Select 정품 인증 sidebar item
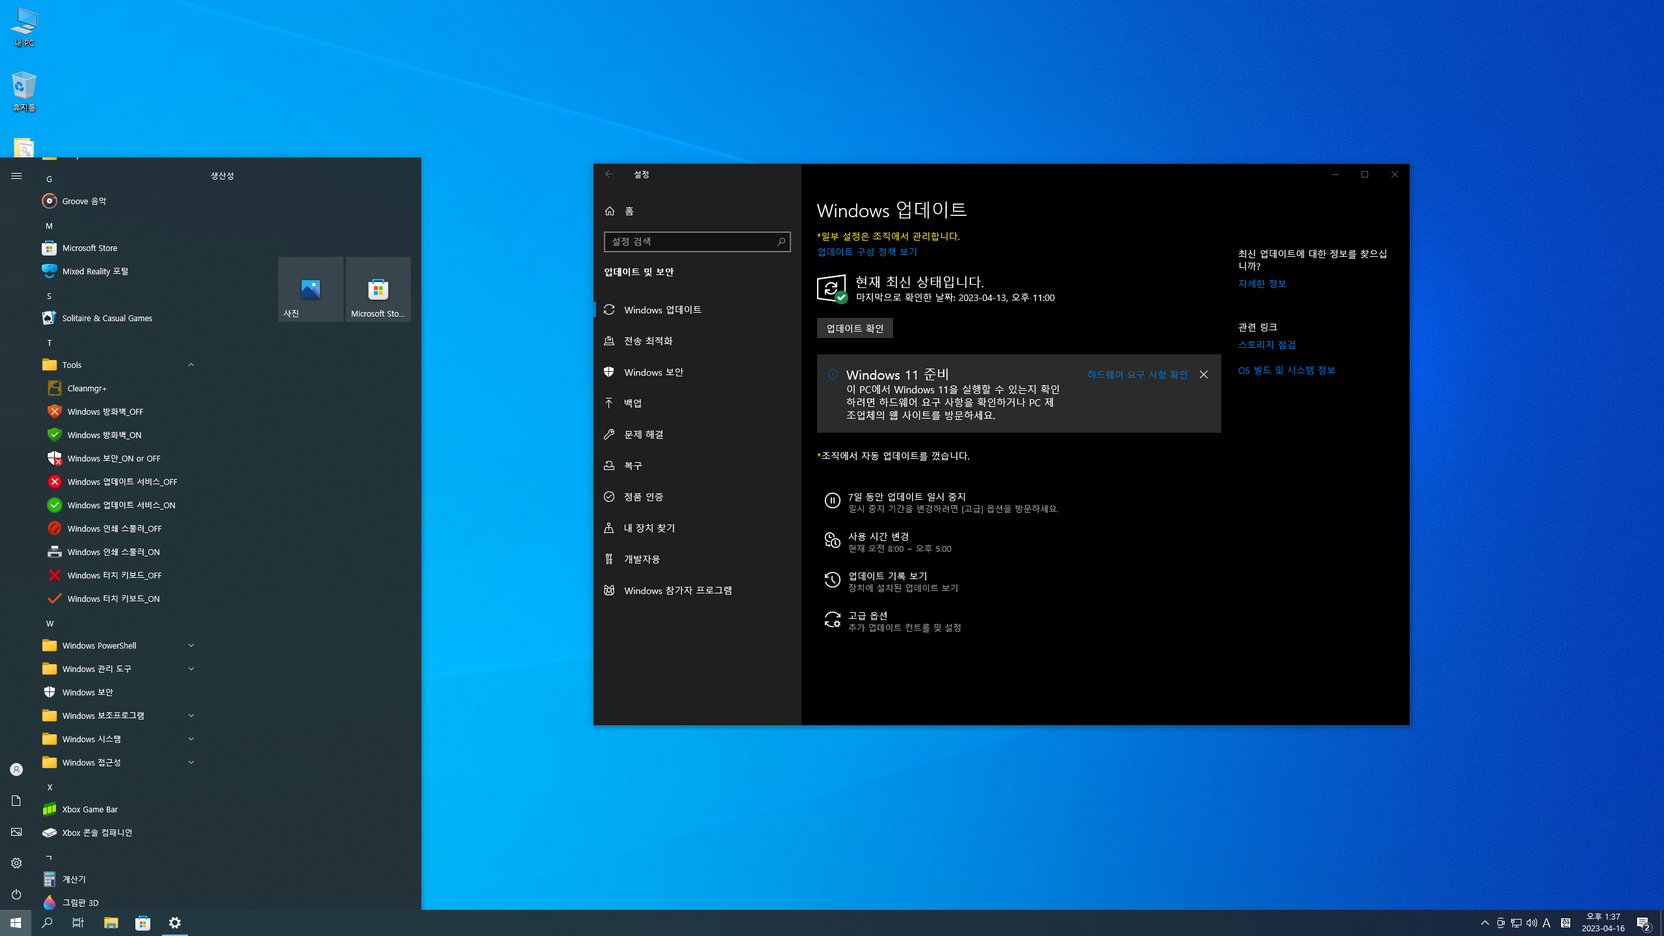Viewport: 1664px width, 936px height. [x=697, y=497]
